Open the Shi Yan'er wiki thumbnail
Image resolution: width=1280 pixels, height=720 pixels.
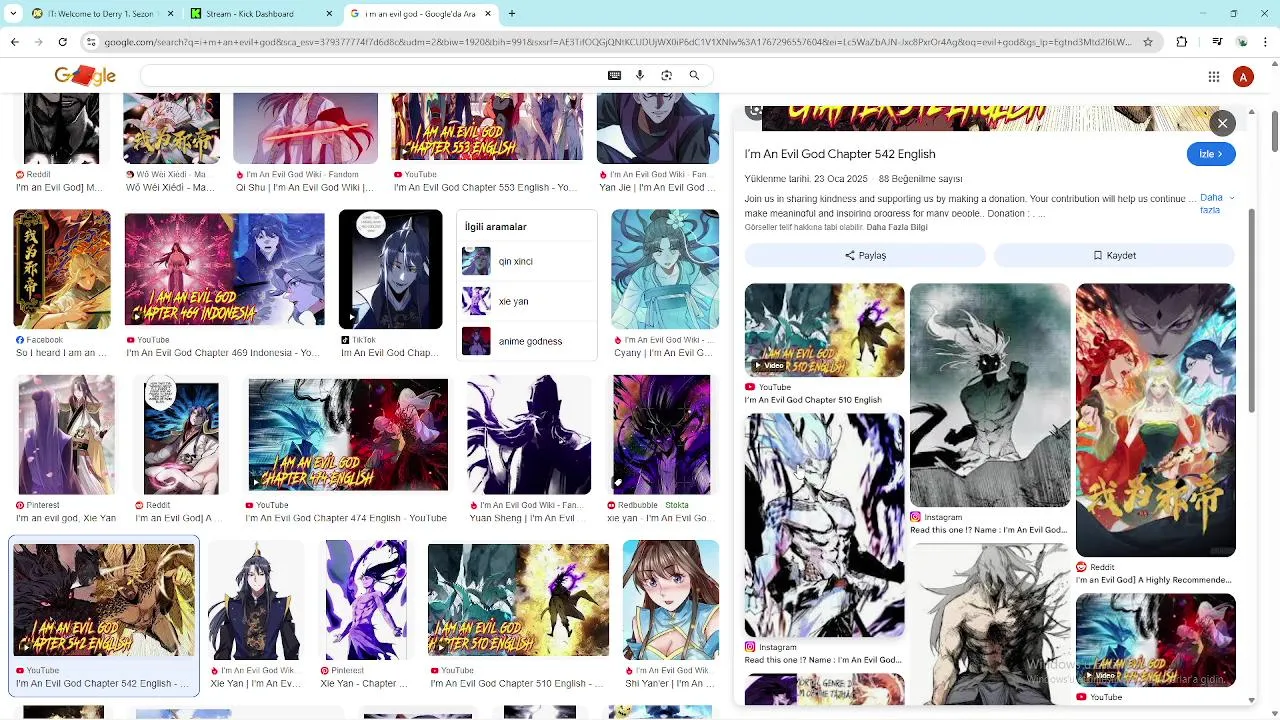671,600
